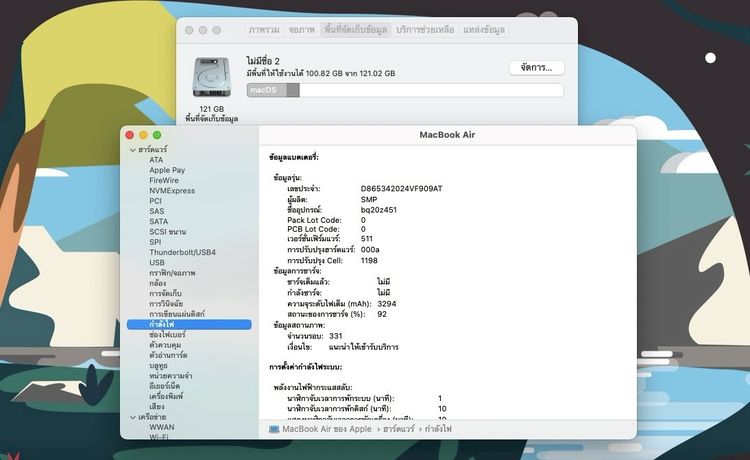Select WWAN under เครือข่าย
The height and width of the screenshot is (460, 750).
[x=162, y=427]
